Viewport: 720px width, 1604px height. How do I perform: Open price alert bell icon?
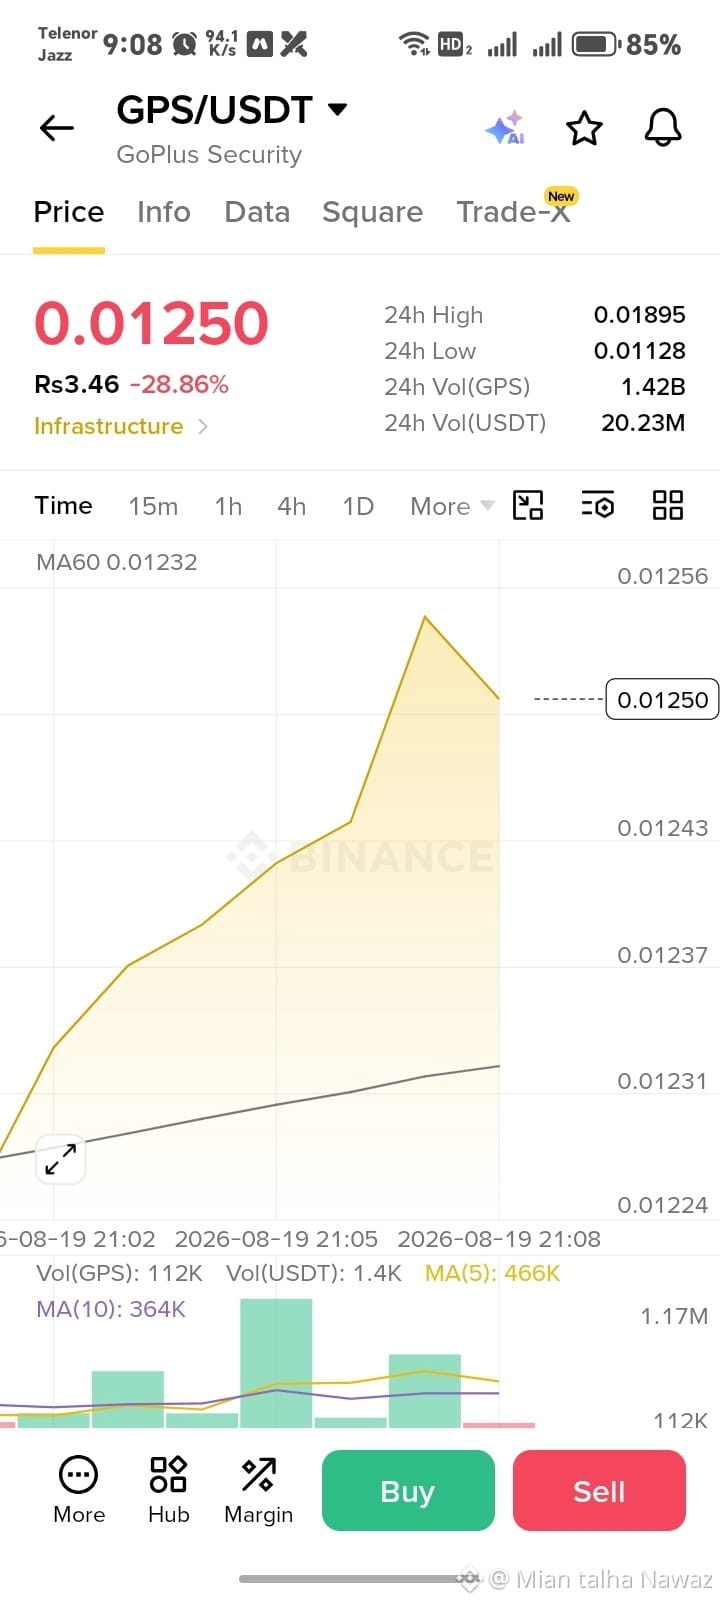point(662,128)
